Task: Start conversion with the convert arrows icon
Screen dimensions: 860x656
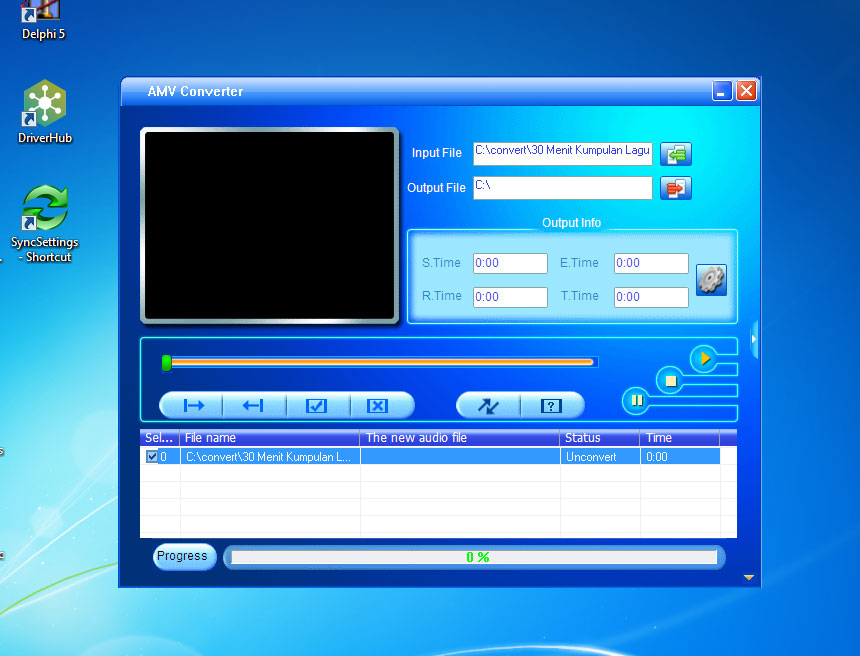Action: click(488, 405)
